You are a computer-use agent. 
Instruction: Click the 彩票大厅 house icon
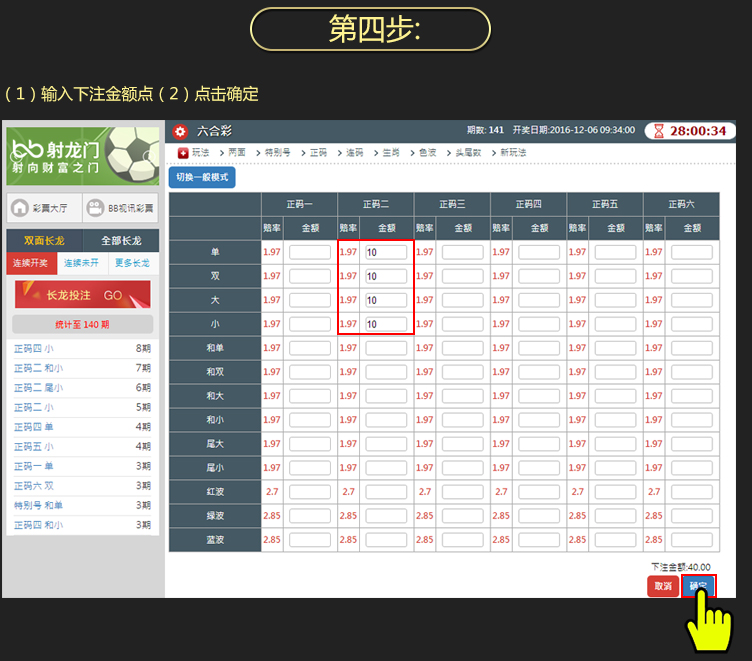20,208
